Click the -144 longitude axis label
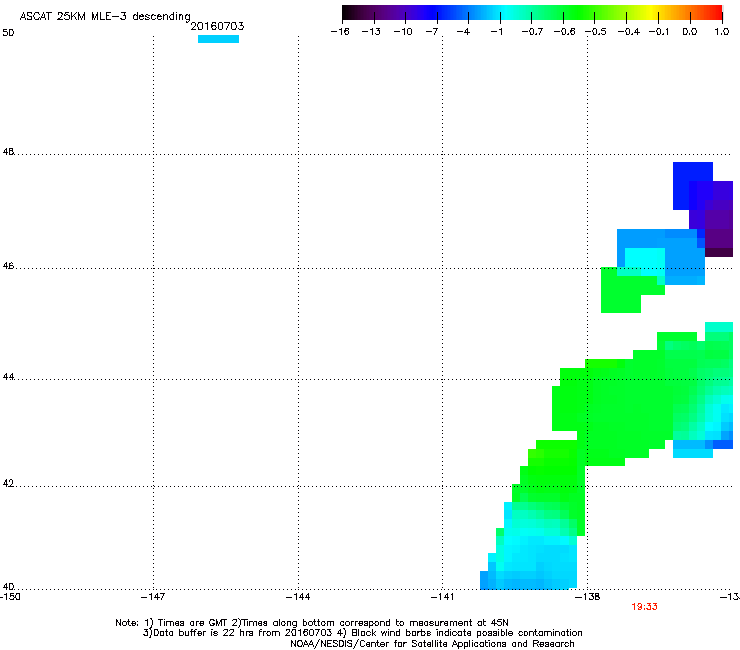740x650 pixels. [x=298, y=597]
